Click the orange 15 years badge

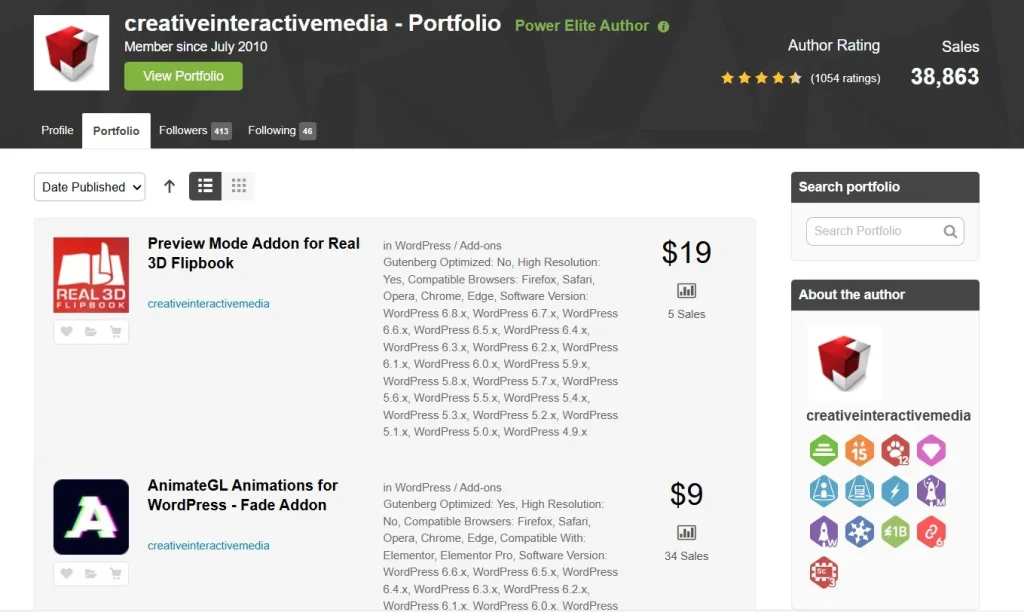coord(859,451)
